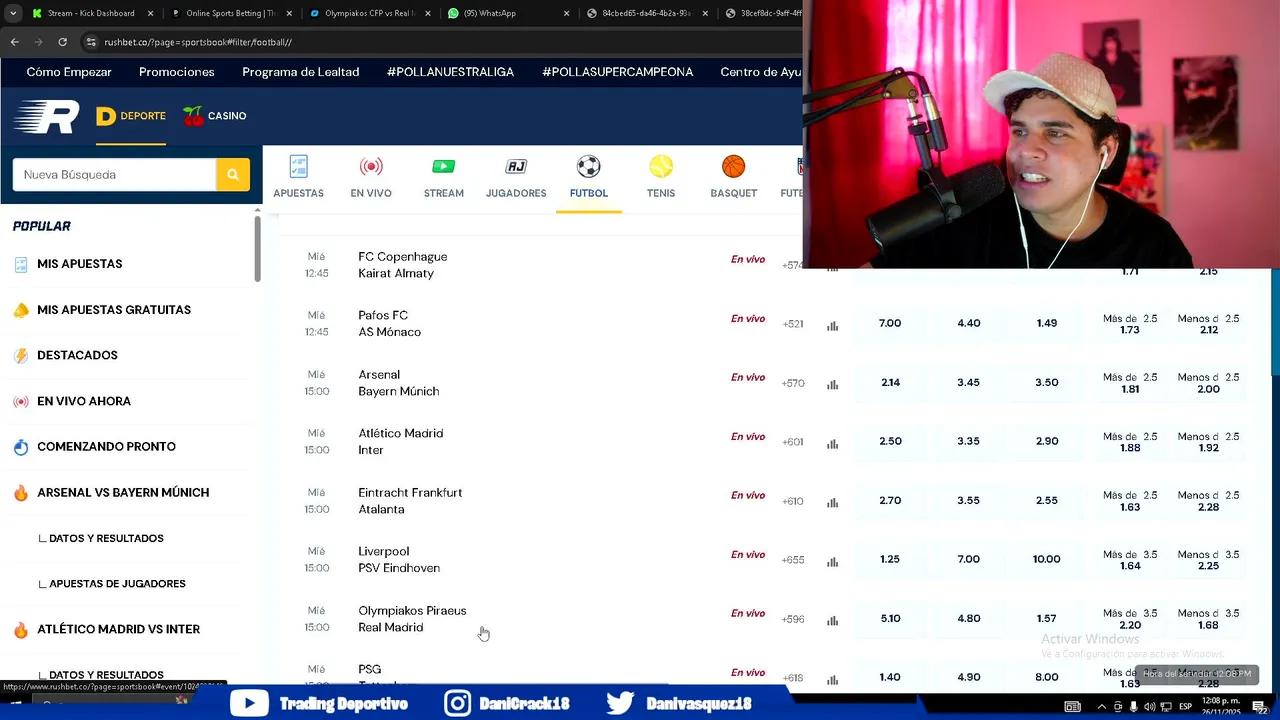
Task: Open the Olympiakos Piraeus vs Real Madrid match
Action: [412, 619]
